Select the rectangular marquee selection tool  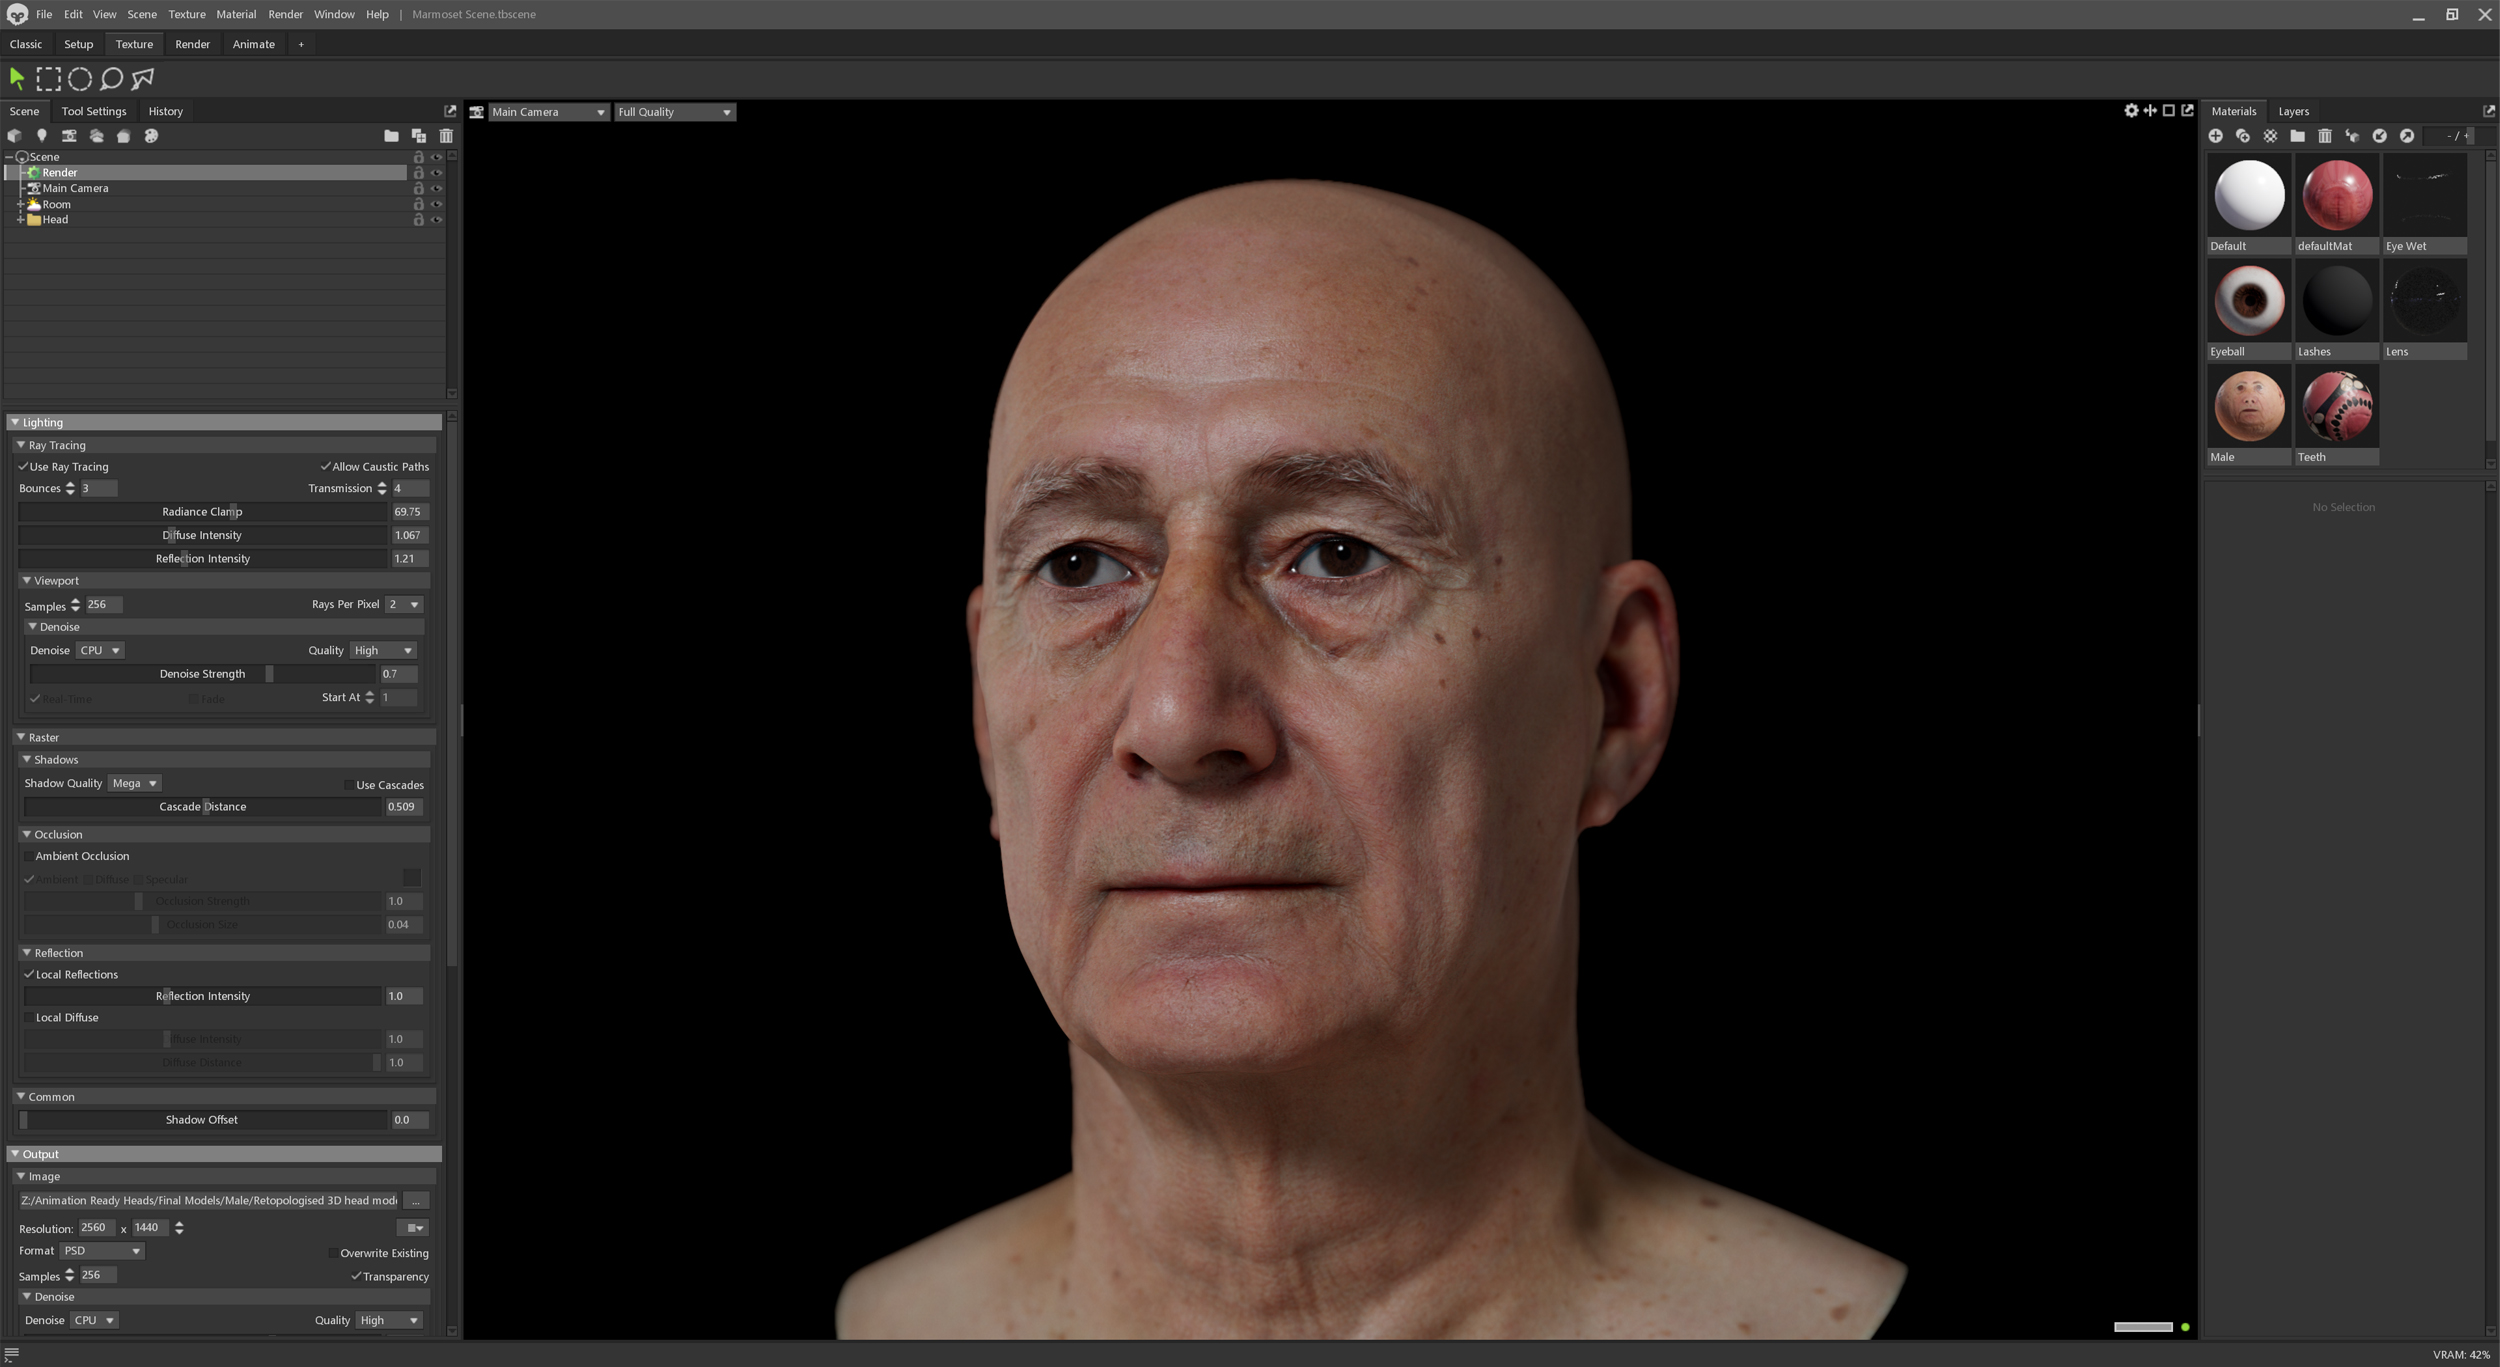[48, 78]
